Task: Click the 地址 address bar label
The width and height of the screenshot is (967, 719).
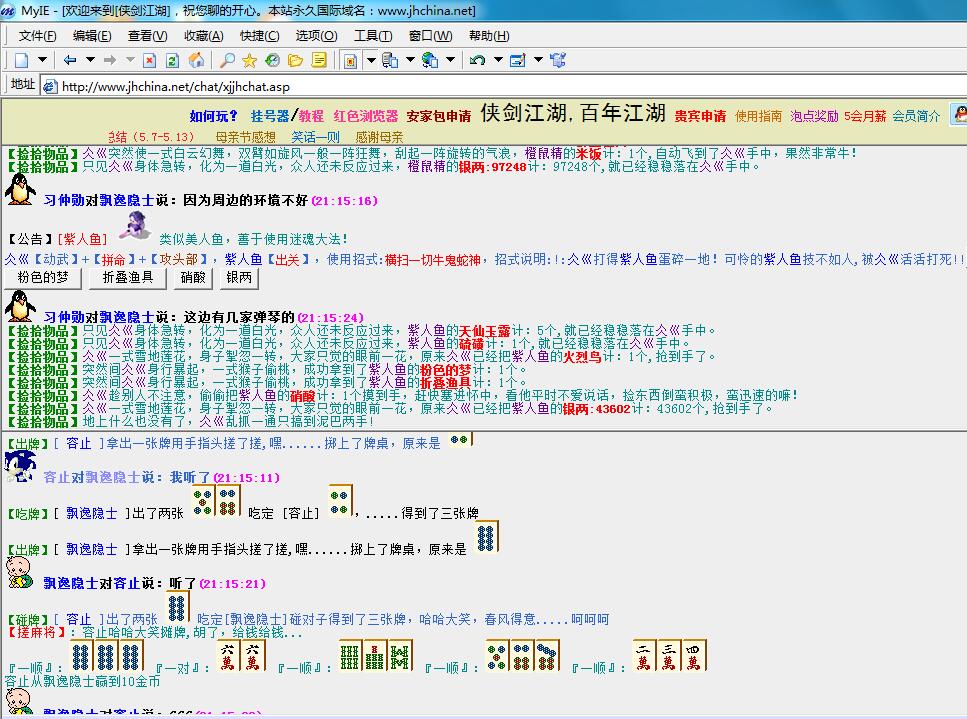Action: pyautogui.click(x=22, y=84)
